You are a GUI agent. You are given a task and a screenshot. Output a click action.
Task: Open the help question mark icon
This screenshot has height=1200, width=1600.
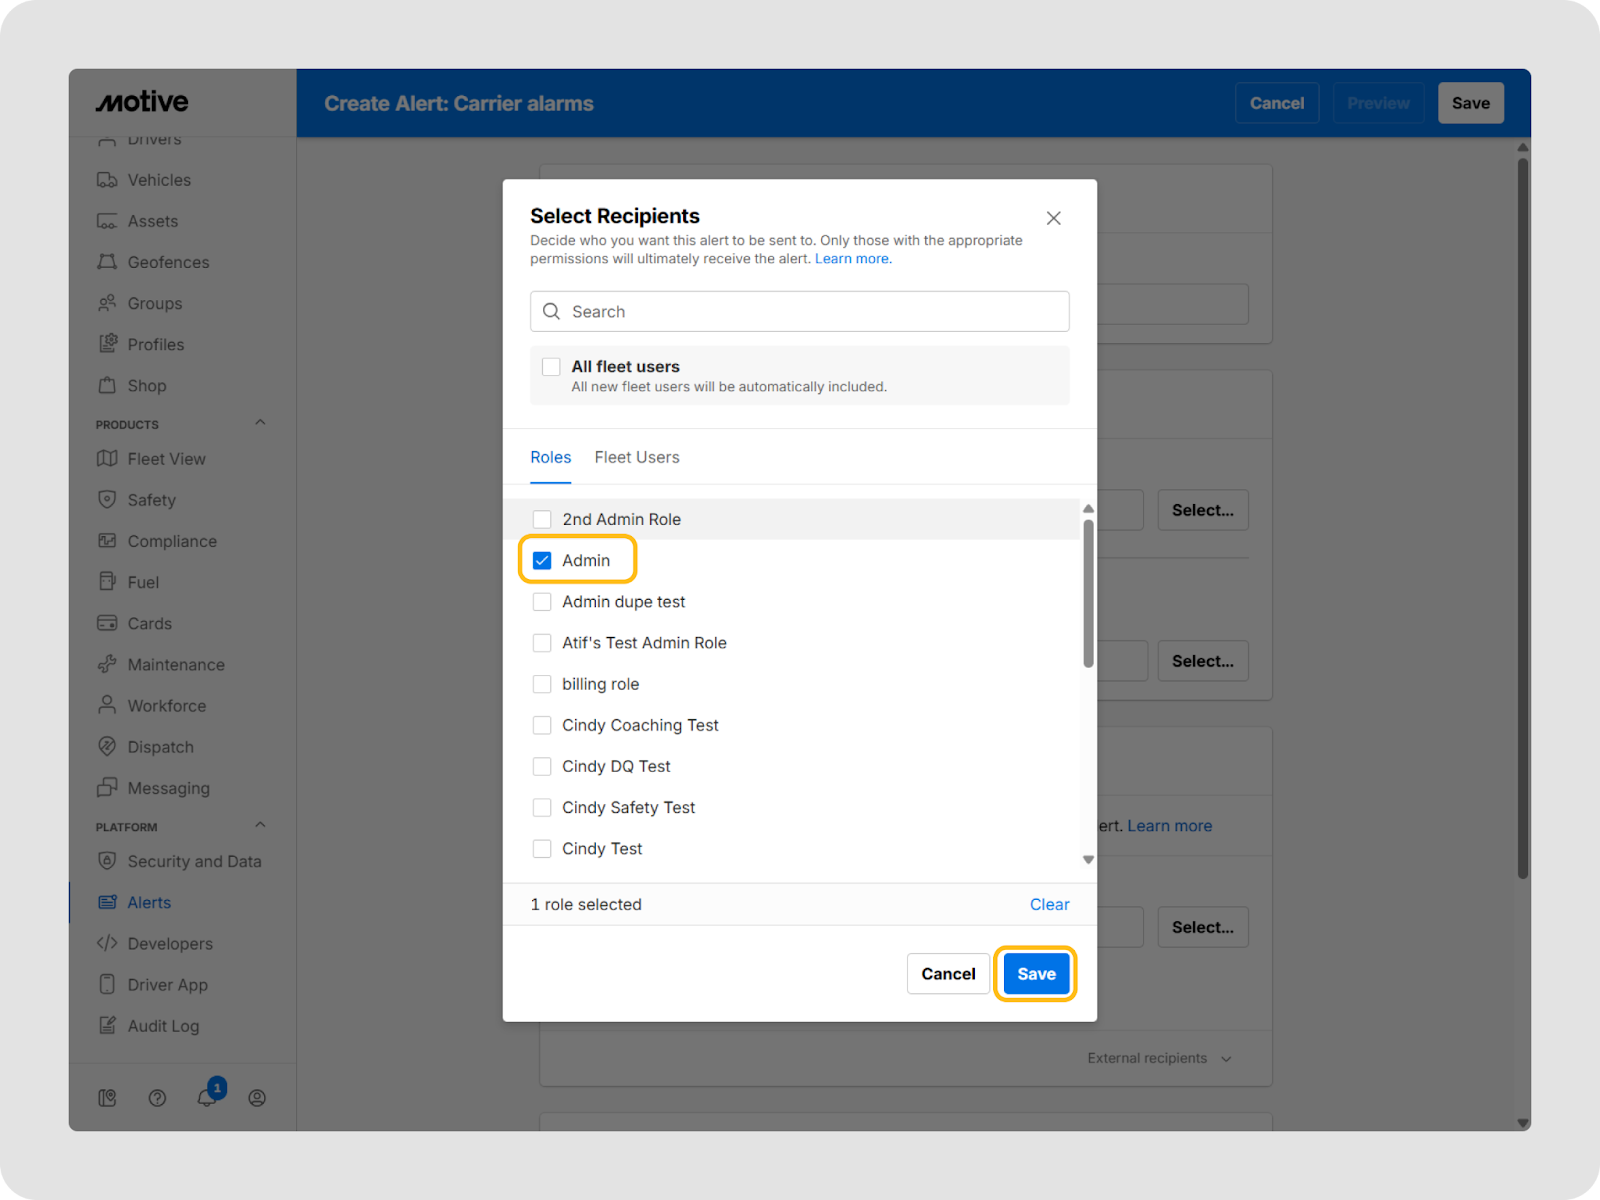[x=157, y=1098]
